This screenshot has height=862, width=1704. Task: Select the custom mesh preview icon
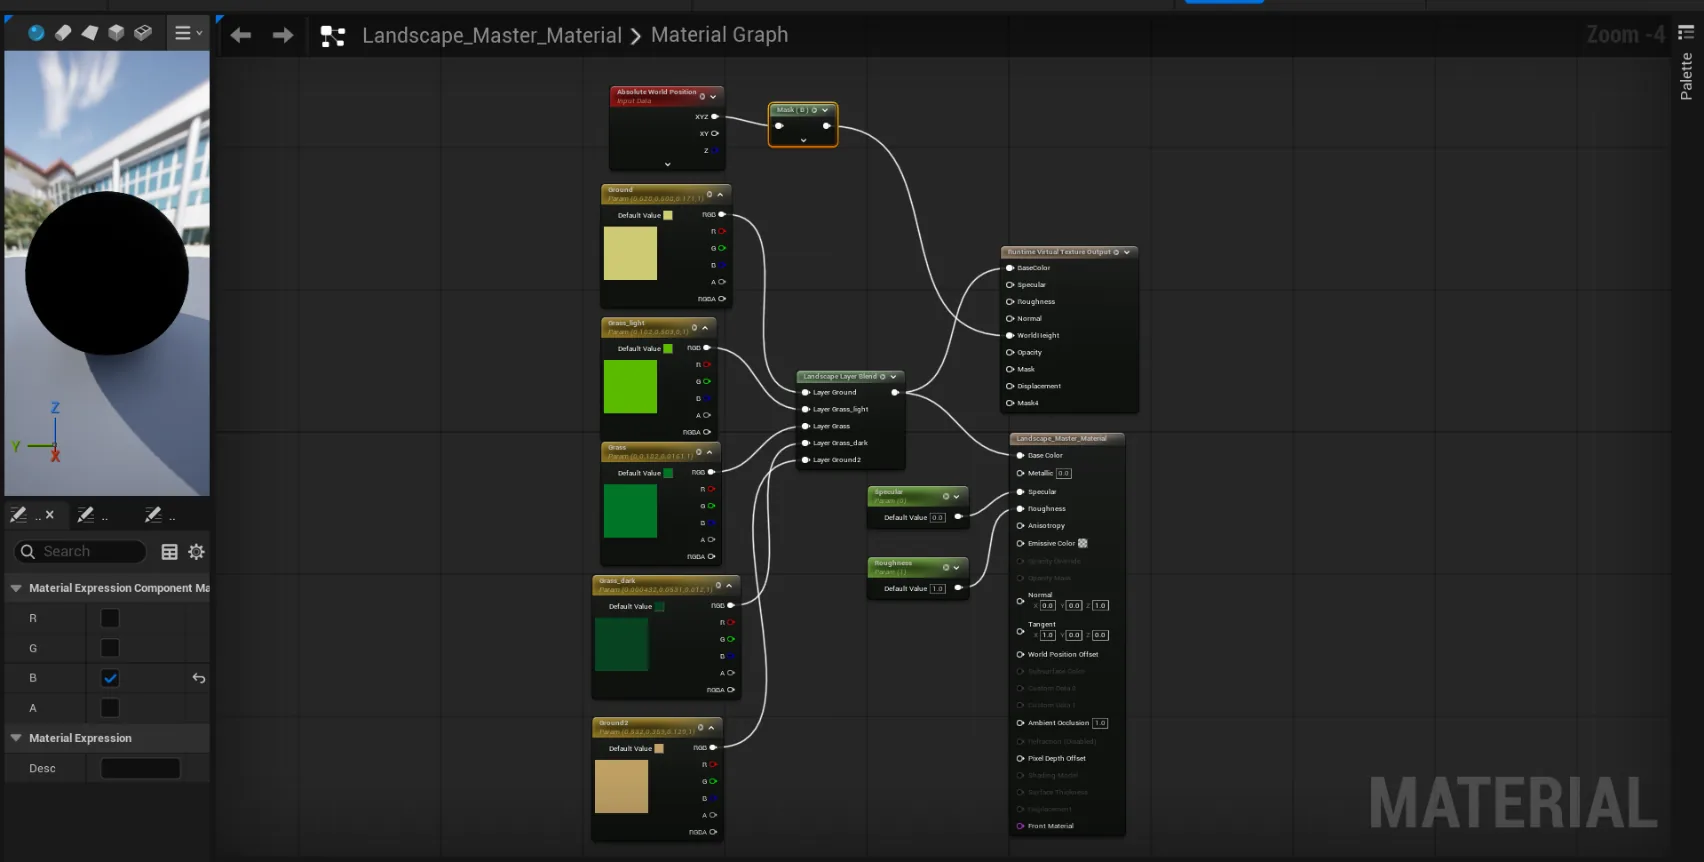143,33
